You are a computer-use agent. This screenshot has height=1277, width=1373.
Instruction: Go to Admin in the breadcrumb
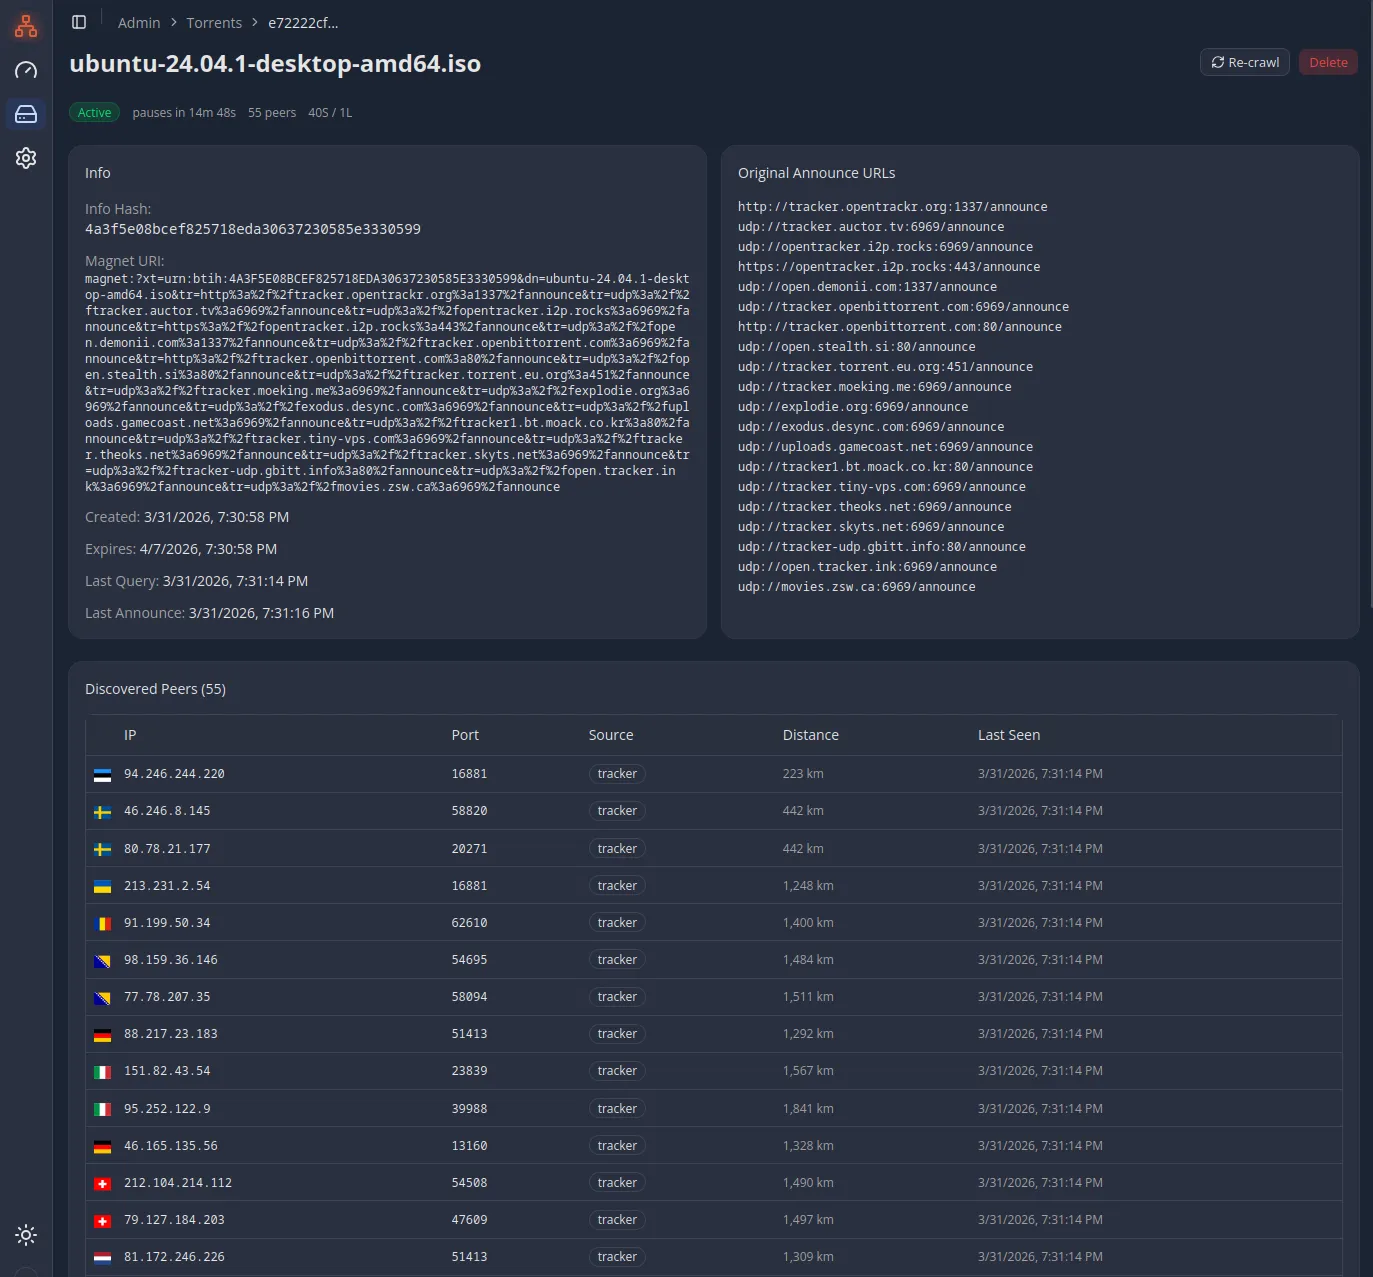(139, 23)
